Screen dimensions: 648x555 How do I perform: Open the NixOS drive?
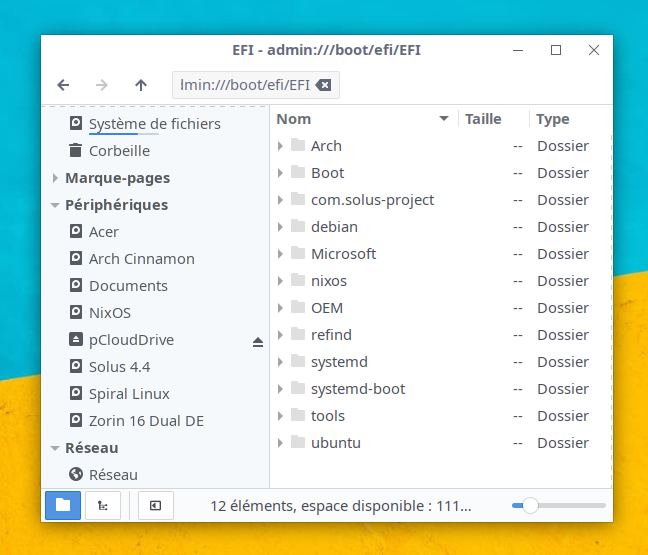point(109,313)
